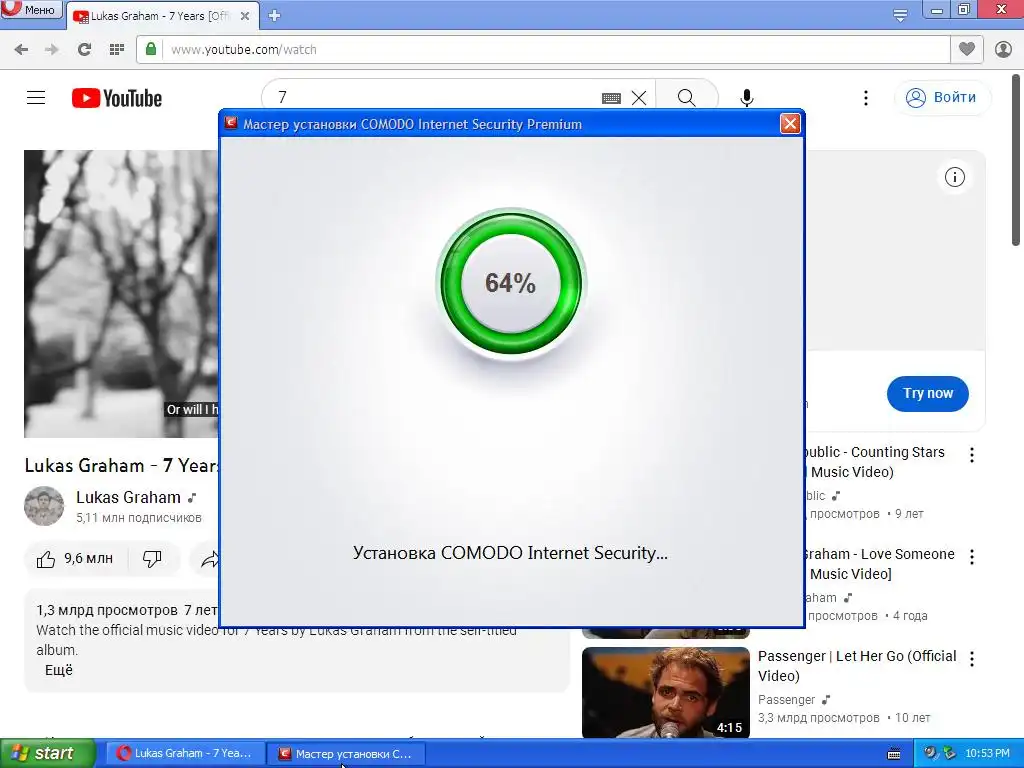Viewport: 1024px width, 768px height.
Task: Share the video with arrow icon
Action: point(209,559)
